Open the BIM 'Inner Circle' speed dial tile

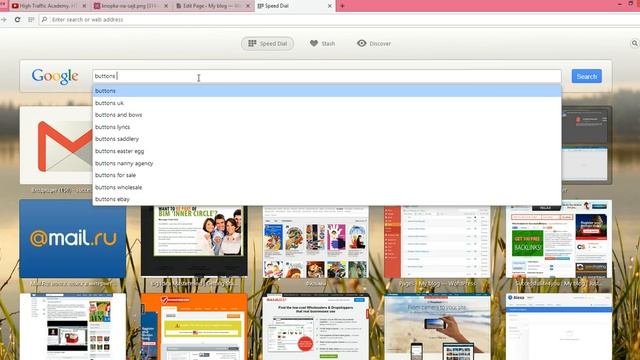pos(194,241)
